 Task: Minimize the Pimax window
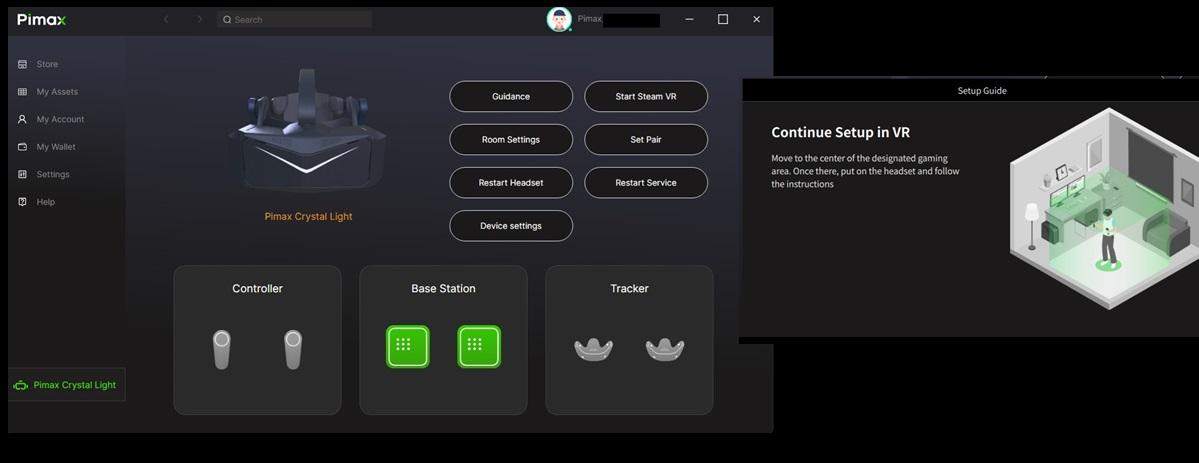coord(690,19)
